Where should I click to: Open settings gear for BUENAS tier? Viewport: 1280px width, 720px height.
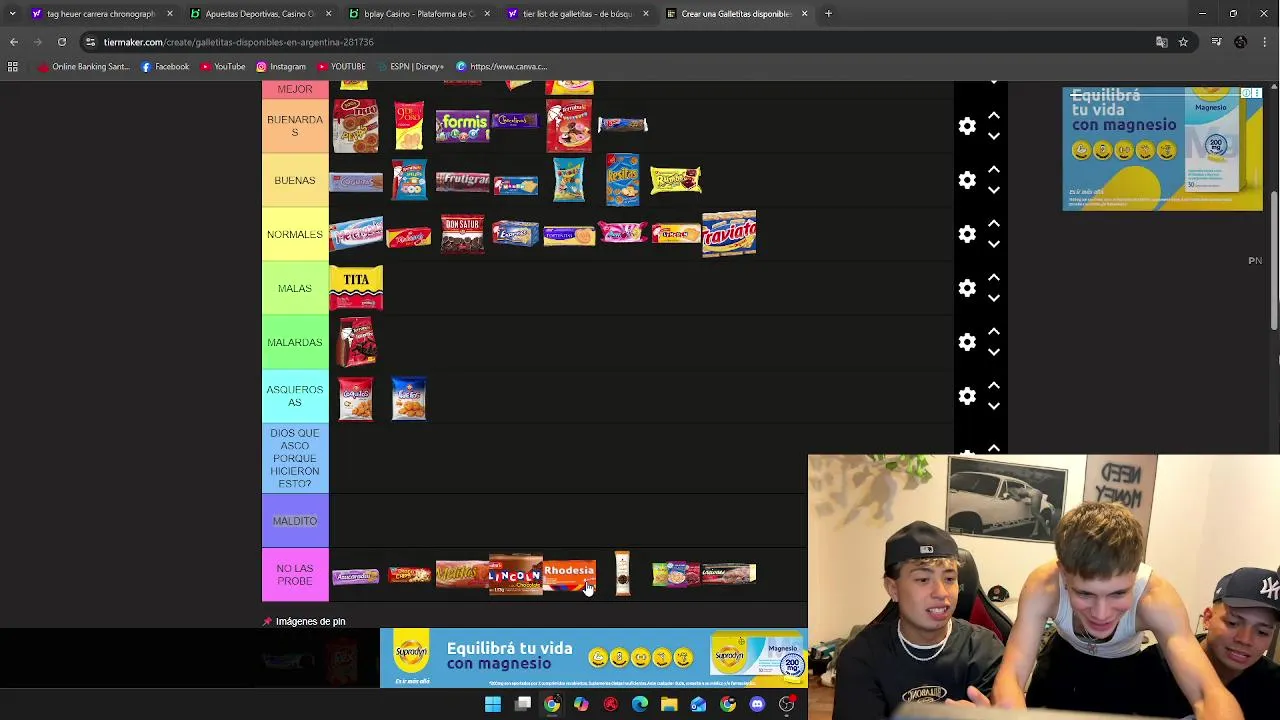pyautogui.click(x=967, y=180)
